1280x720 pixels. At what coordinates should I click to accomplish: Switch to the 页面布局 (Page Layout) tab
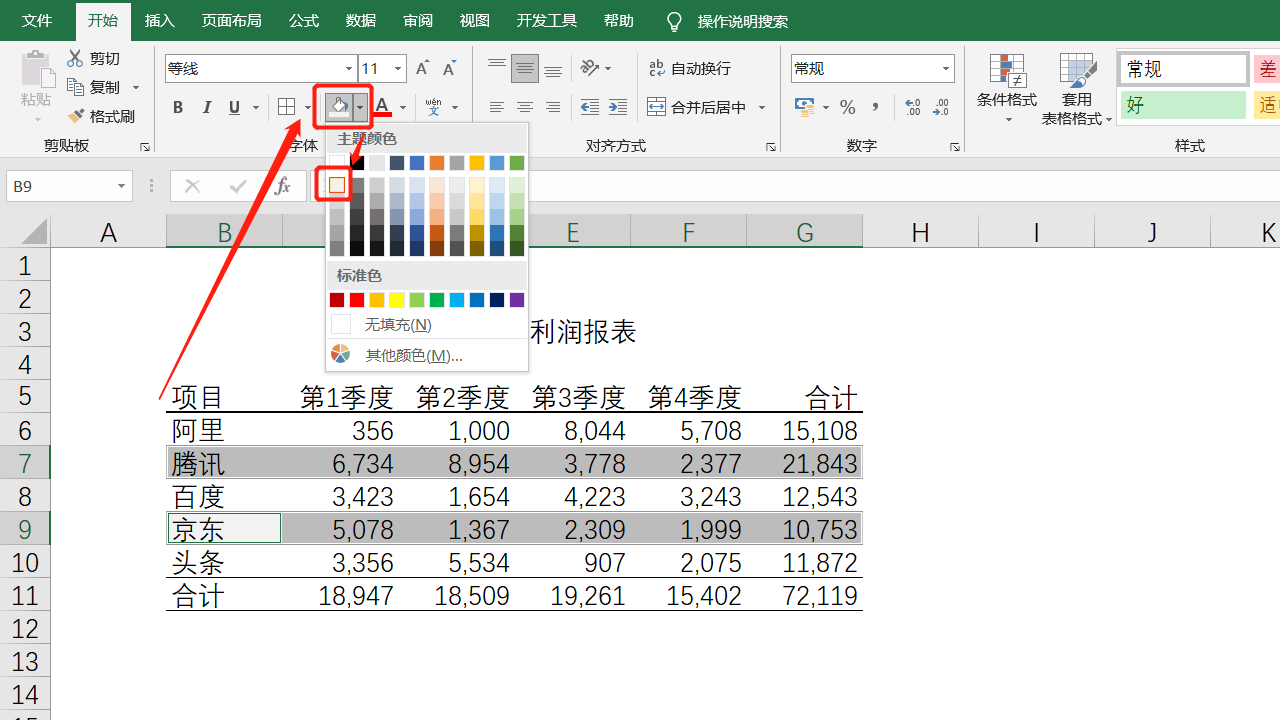click(x=231, y=21)
